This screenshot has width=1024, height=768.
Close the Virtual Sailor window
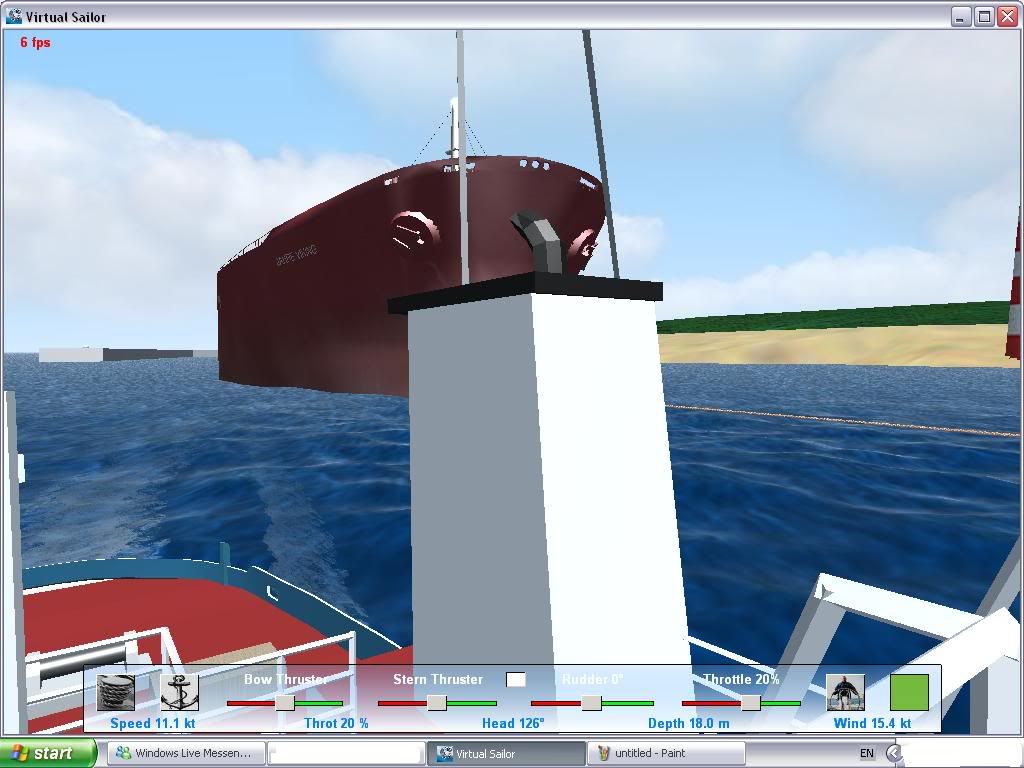tap(1008, 16)
